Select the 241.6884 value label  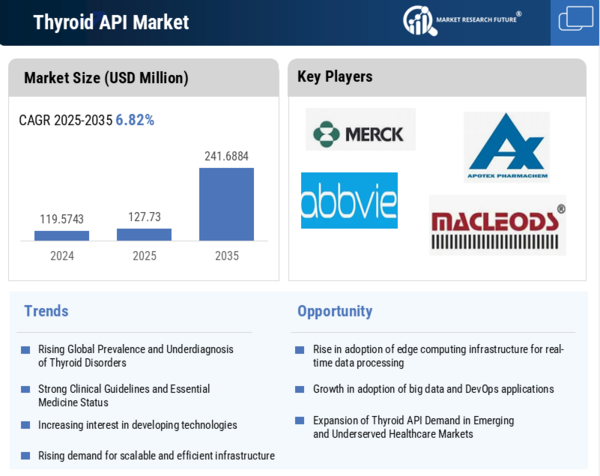226,156
